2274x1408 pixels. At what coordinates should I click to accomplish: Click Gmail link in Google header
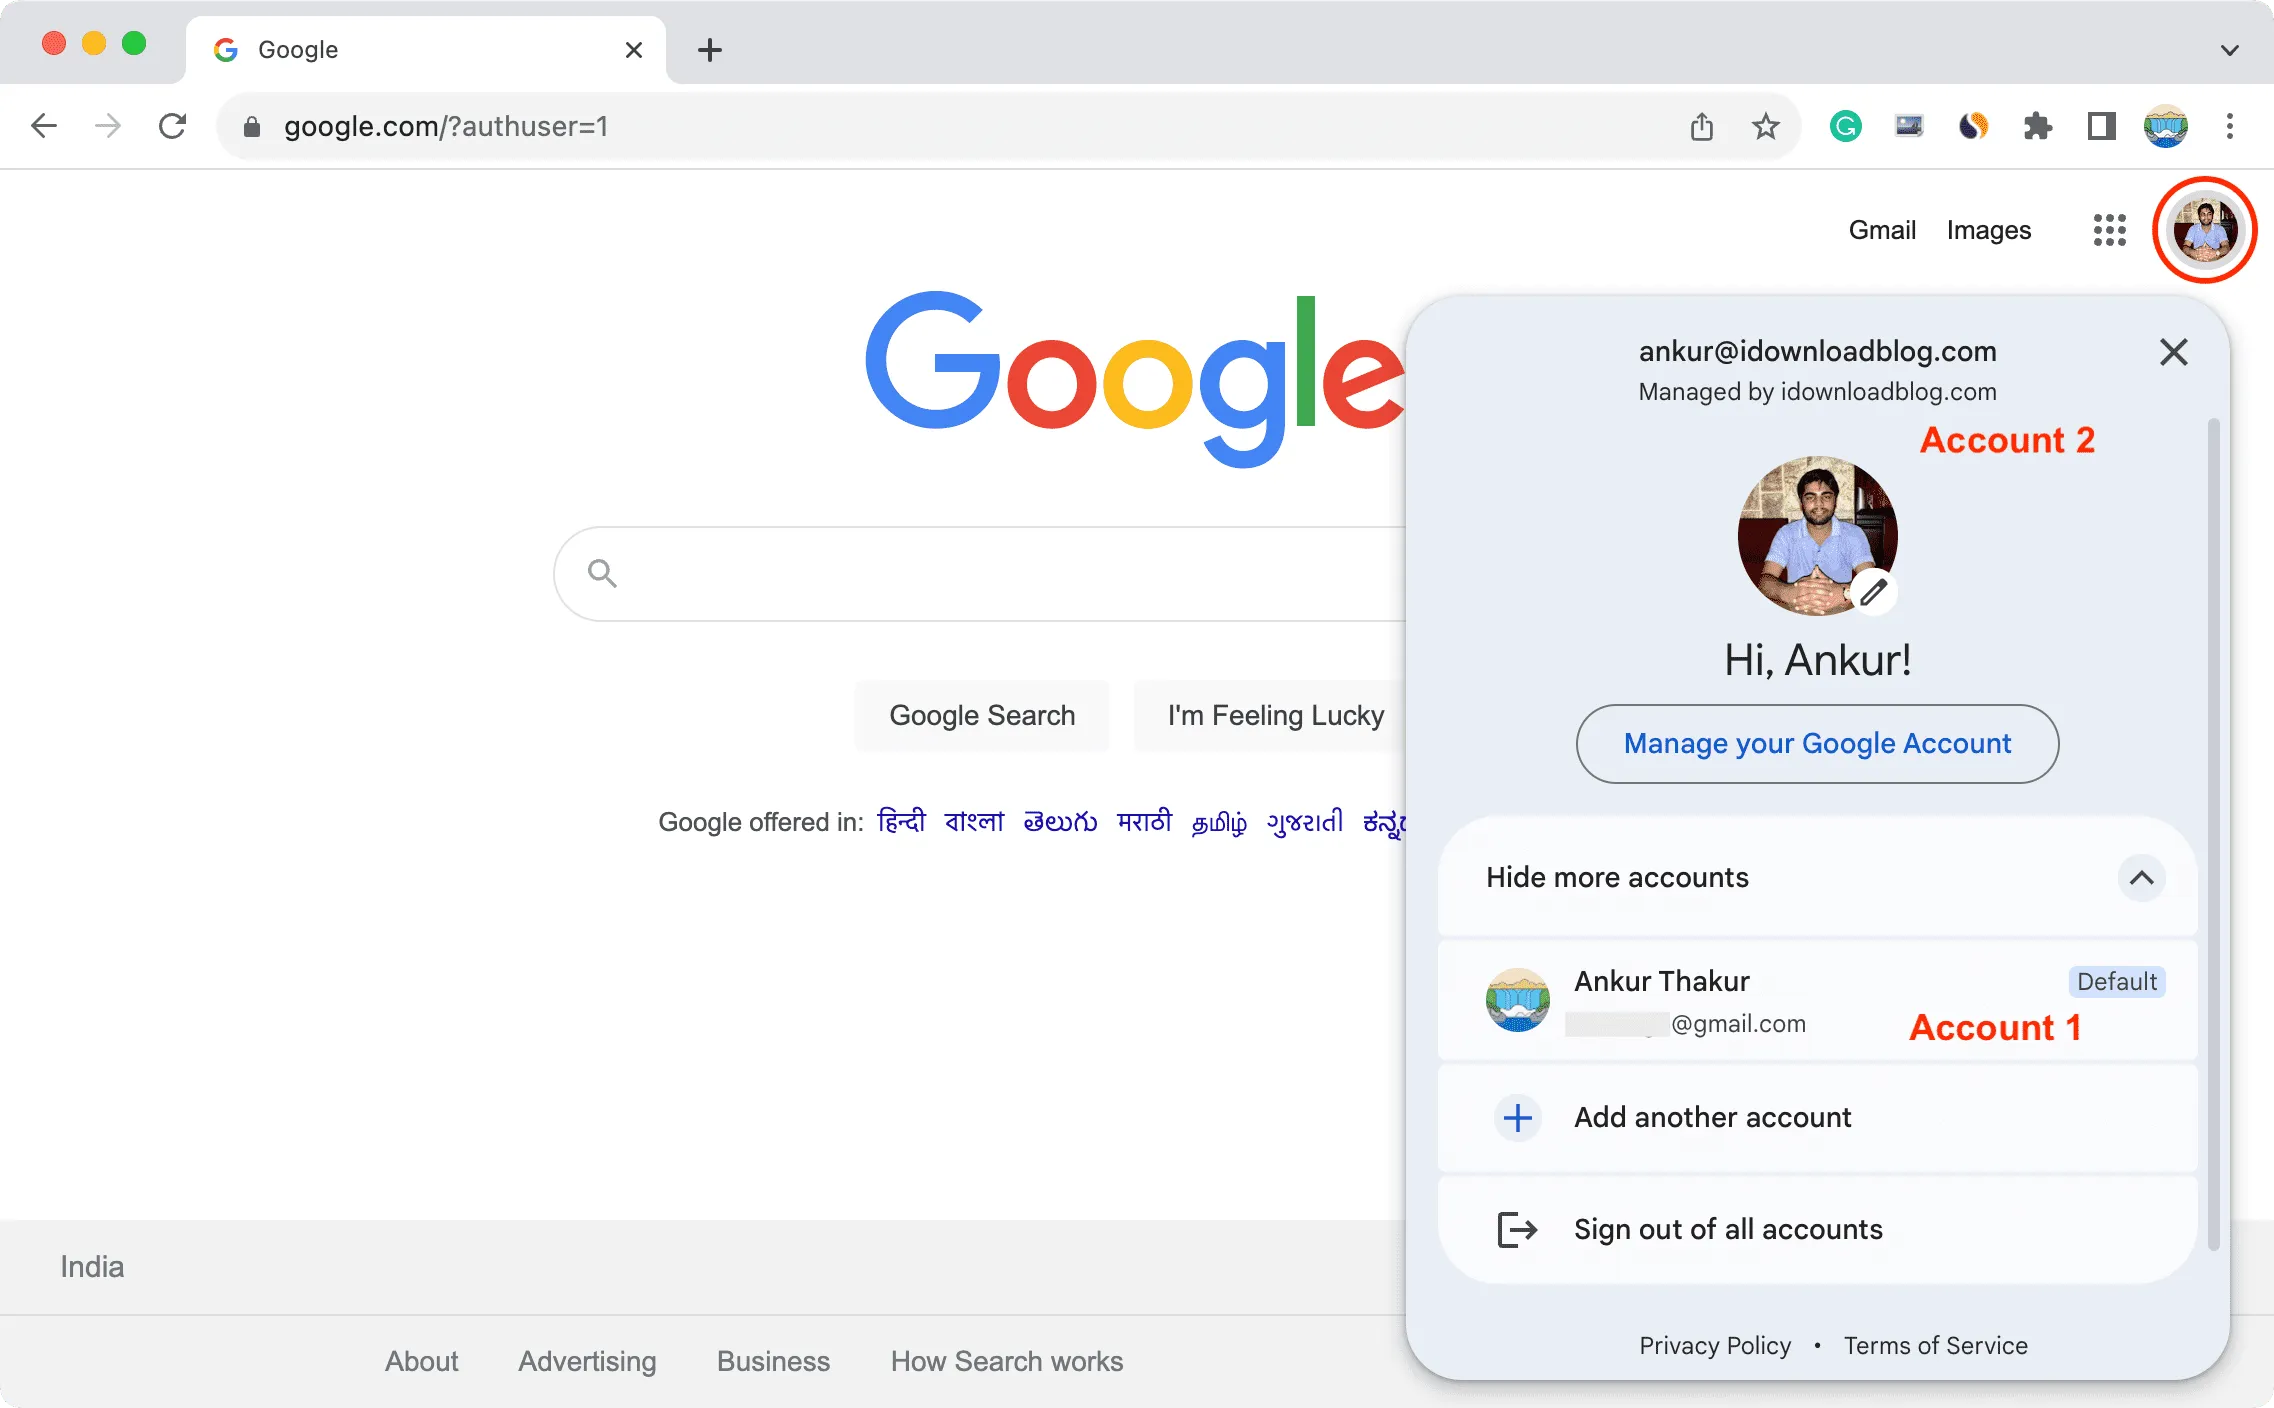pyautogui.click(x=1883, y=229)
